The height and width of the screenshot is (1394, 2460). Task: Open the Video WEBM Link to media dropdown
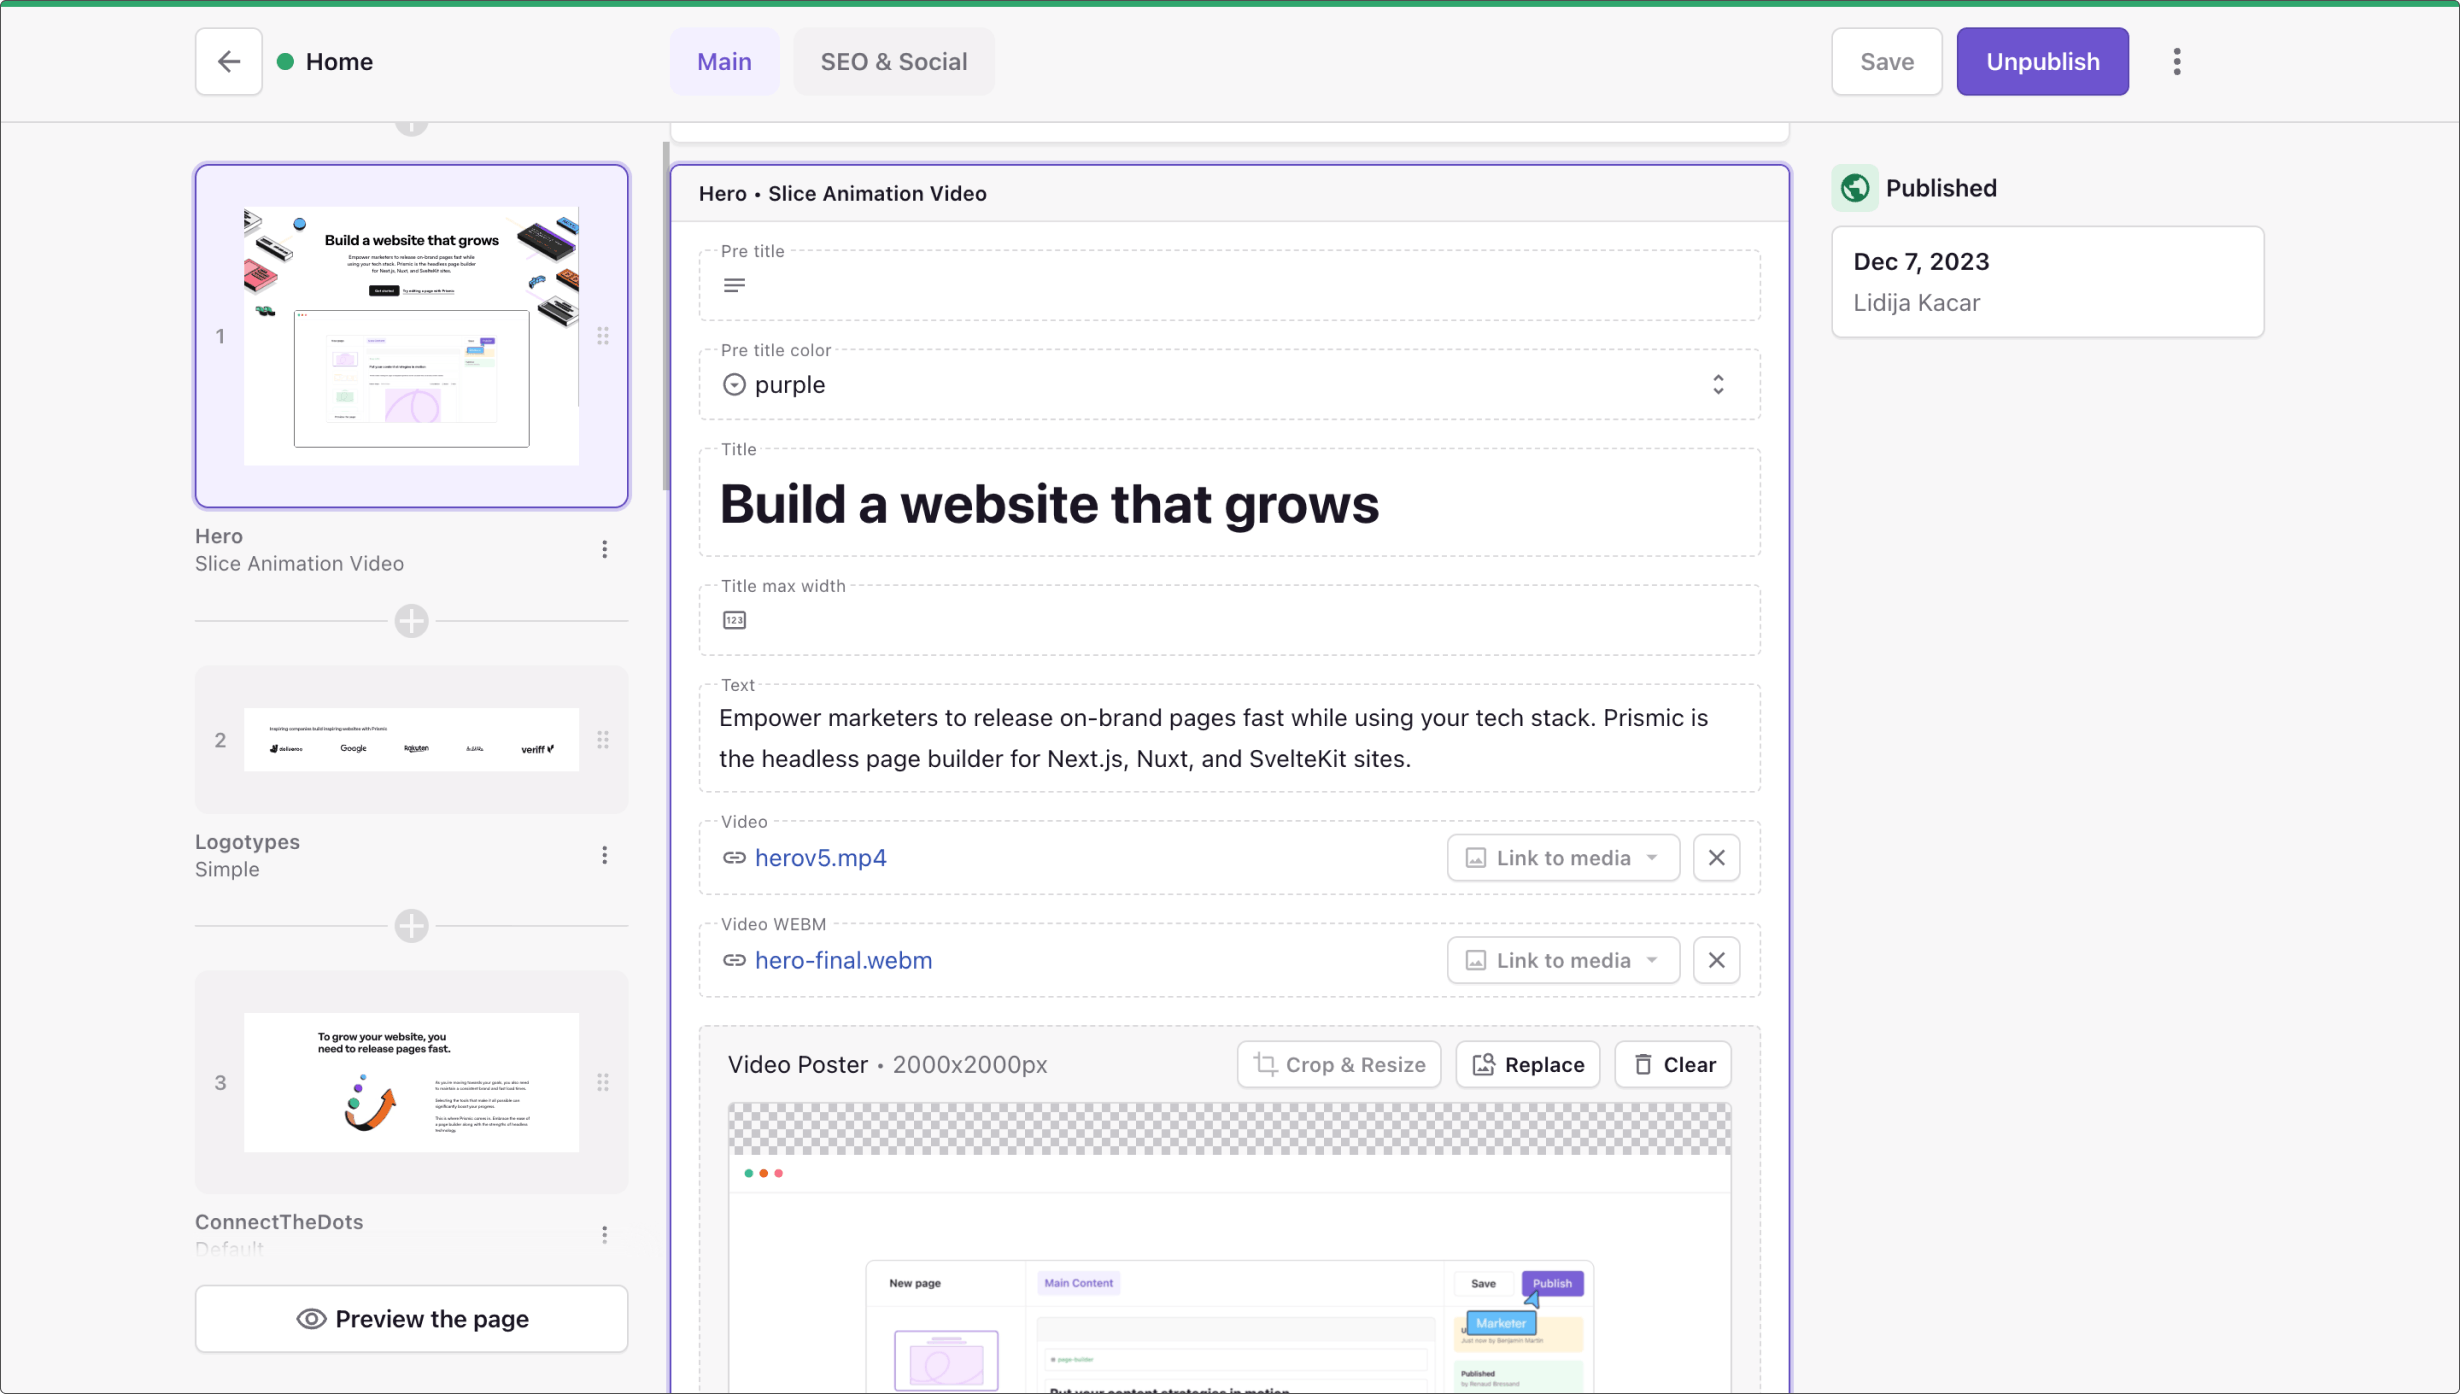[1562, 960]
